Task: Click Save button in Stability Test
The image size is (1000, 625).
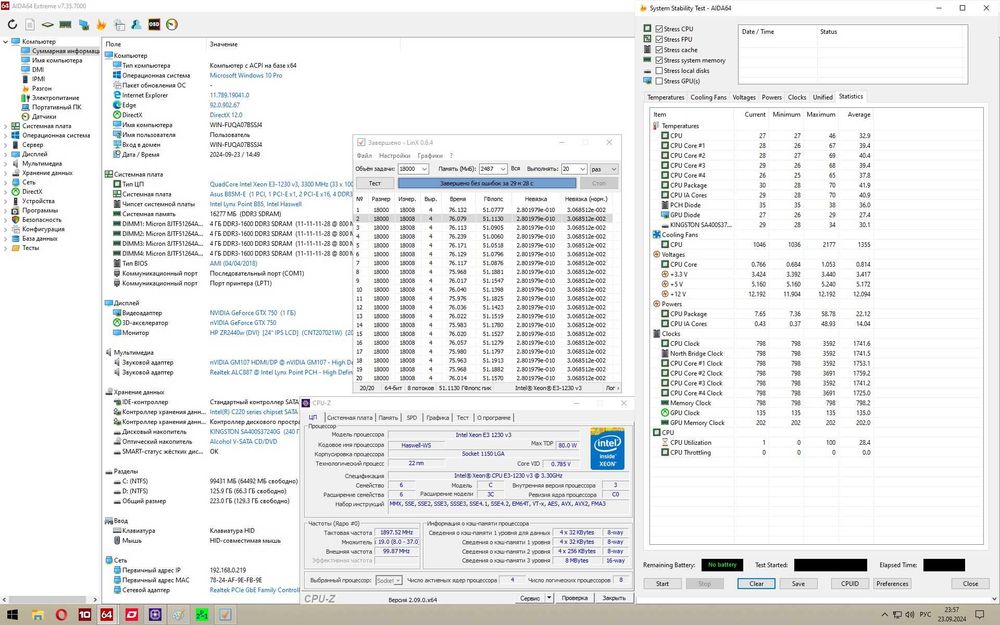Action: [798, 584]
